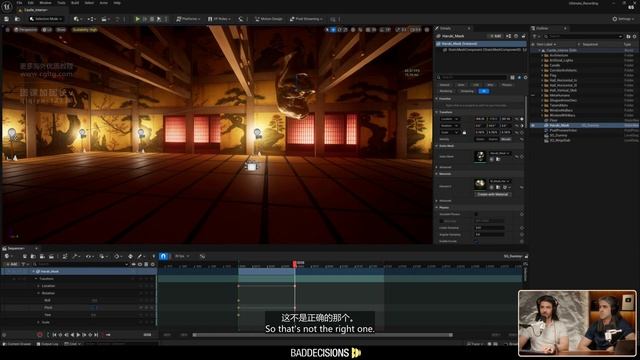Click the viewport Lit view mode button

click(47, 30)
